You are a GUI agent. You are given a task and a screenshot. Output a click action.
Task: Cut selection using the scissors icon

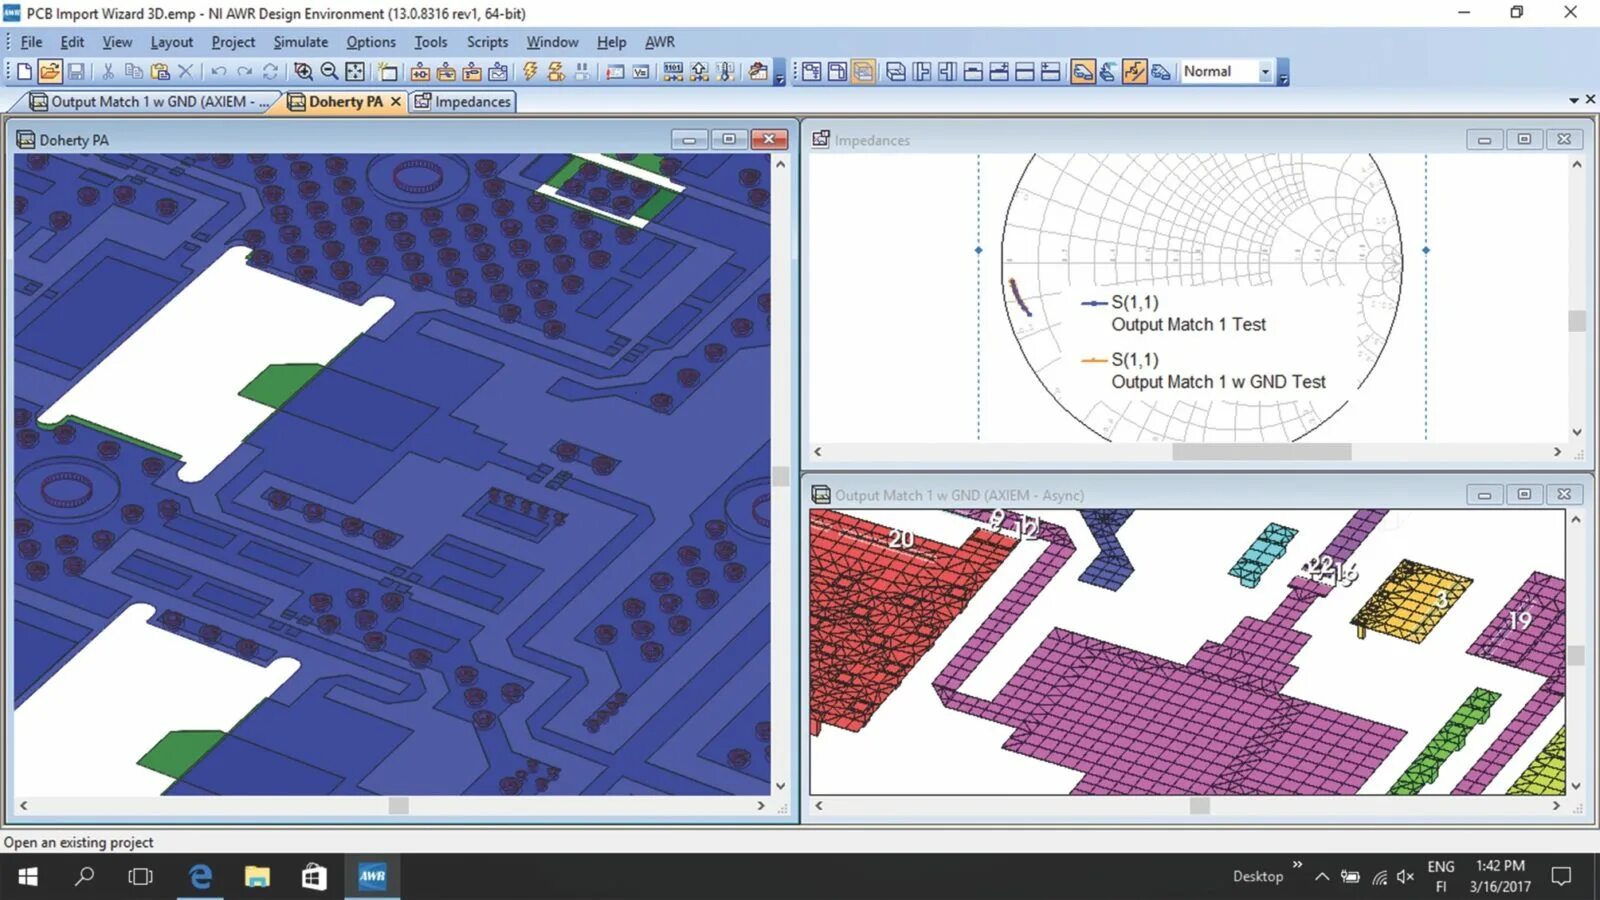click(107, 71)
